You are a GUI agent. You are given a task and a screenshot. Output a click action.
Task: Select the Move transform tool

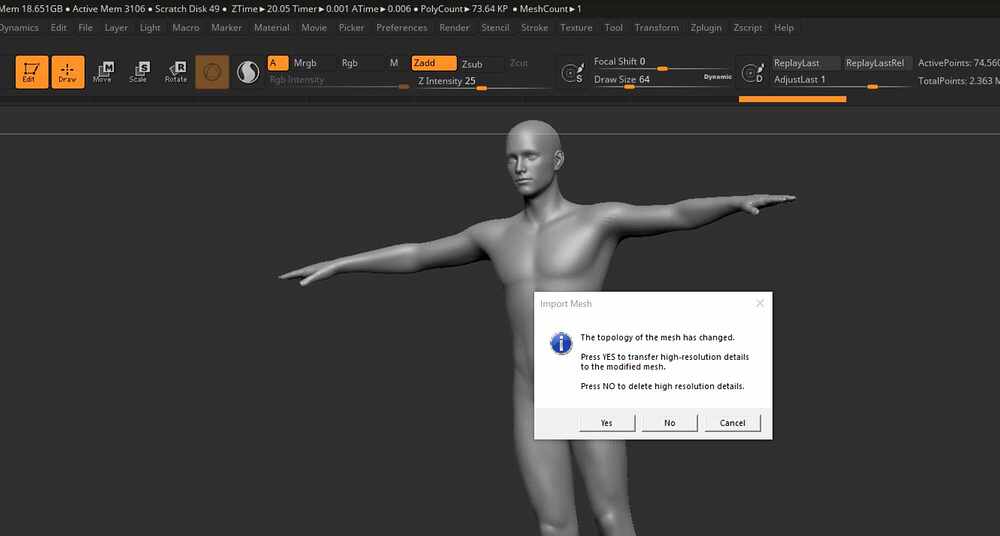click(x=103, y=71)
